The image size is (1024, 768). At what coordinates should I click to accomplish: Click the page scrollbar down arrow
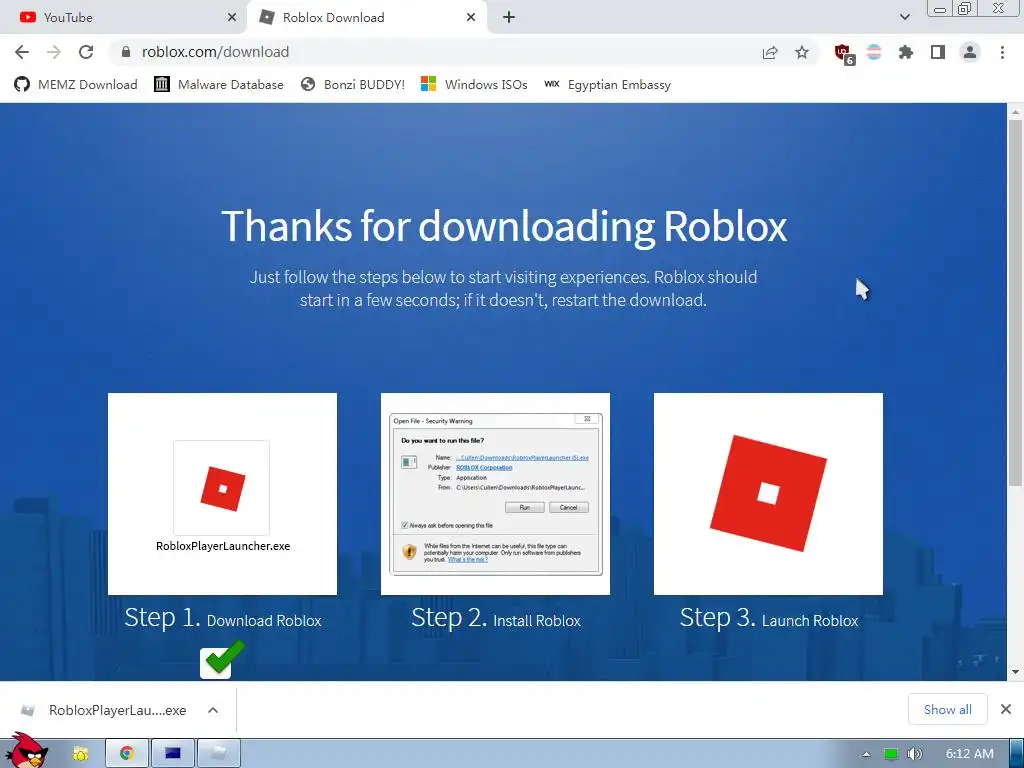pos(1015,672)
